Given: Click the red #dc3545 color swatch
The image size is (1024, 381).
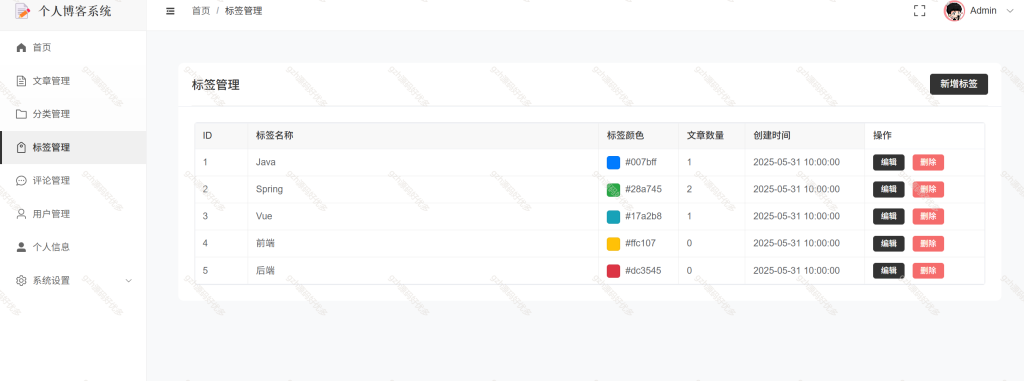Looking at the screenshot, I should [613, 271].
